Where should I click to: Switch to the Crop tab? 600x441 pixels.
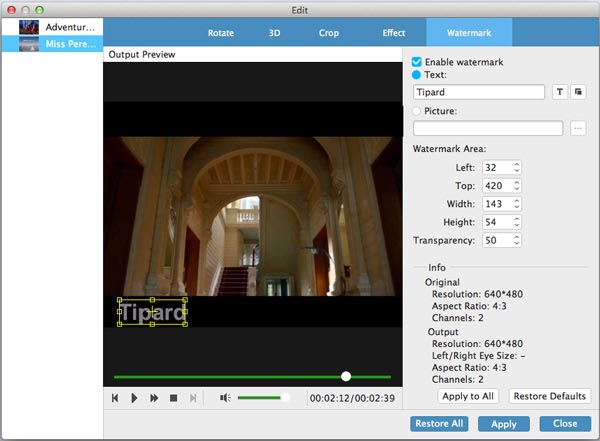click(328, 33)
